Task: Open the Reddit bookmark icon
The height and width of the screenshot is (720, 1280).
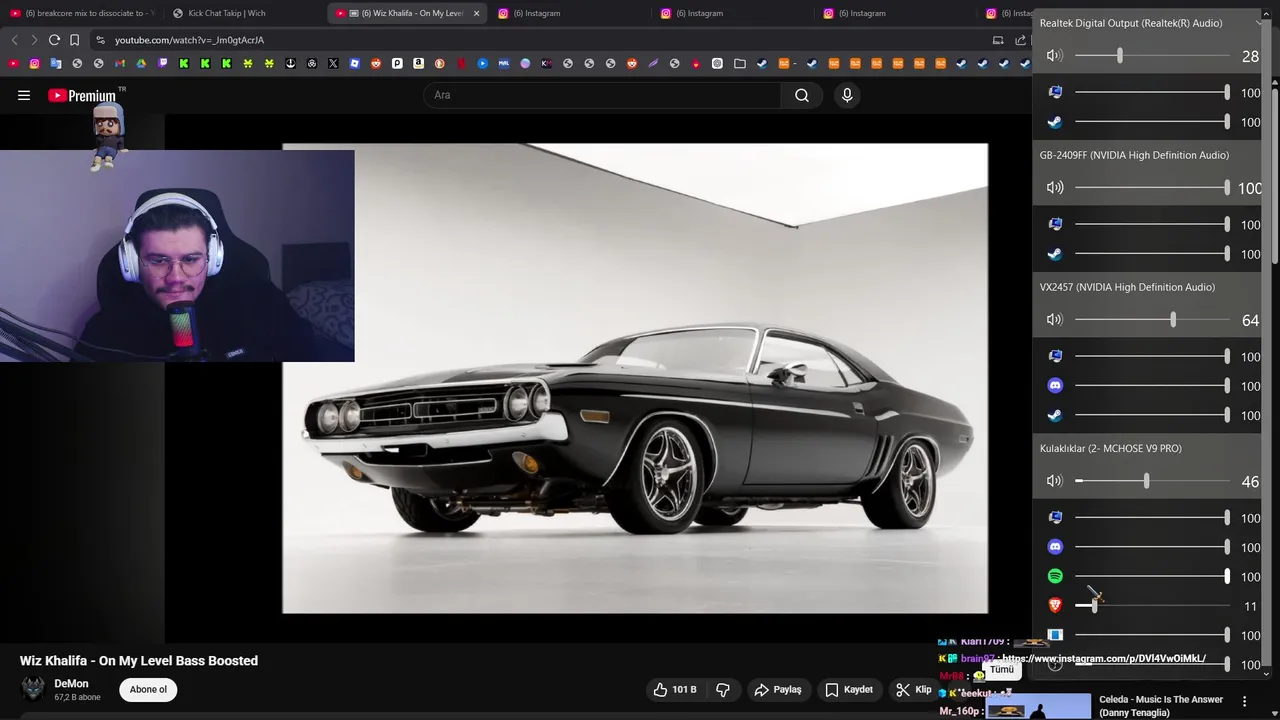Action: pyautogui.click(x=376, y=64)
